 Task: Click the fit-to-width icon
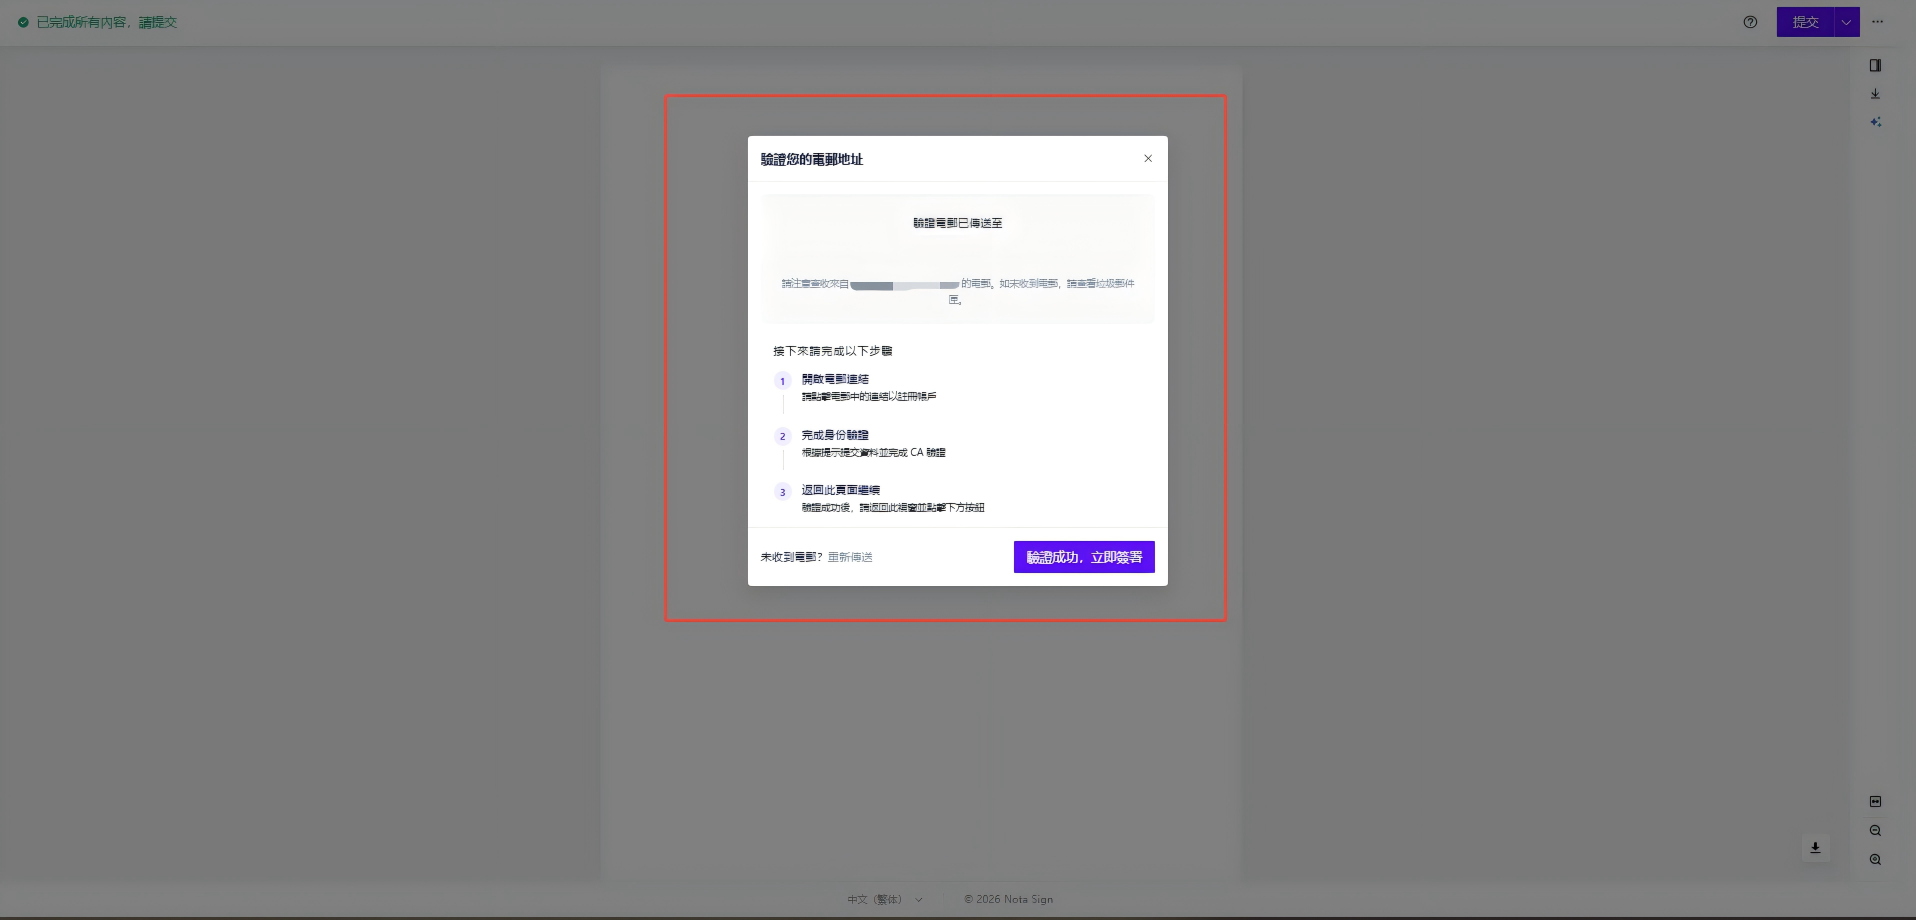coord(1875,801)
